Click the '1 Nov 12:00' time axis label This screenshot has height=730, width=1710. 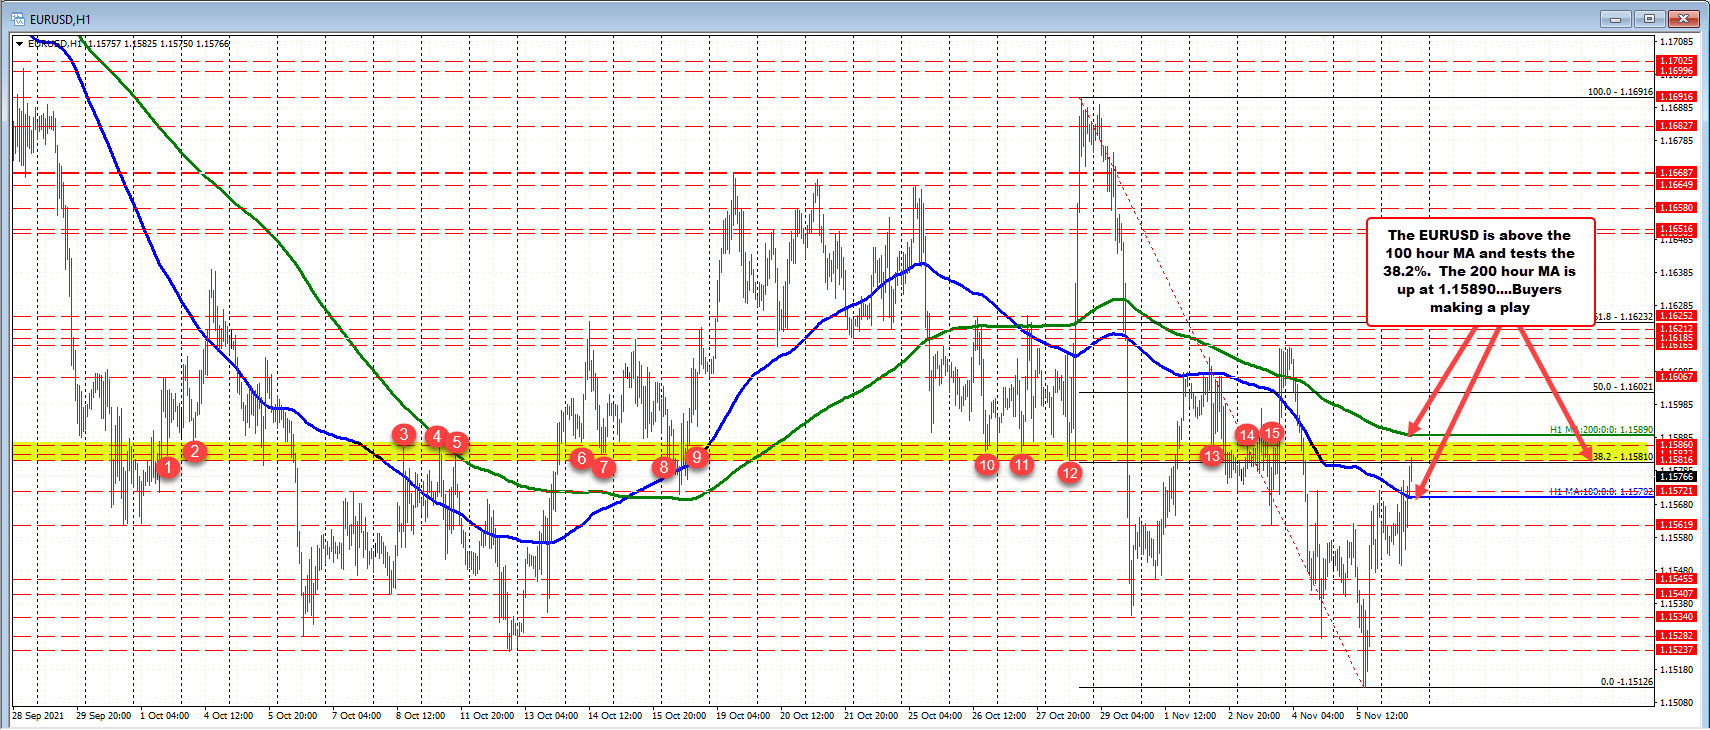(1190, 716)
